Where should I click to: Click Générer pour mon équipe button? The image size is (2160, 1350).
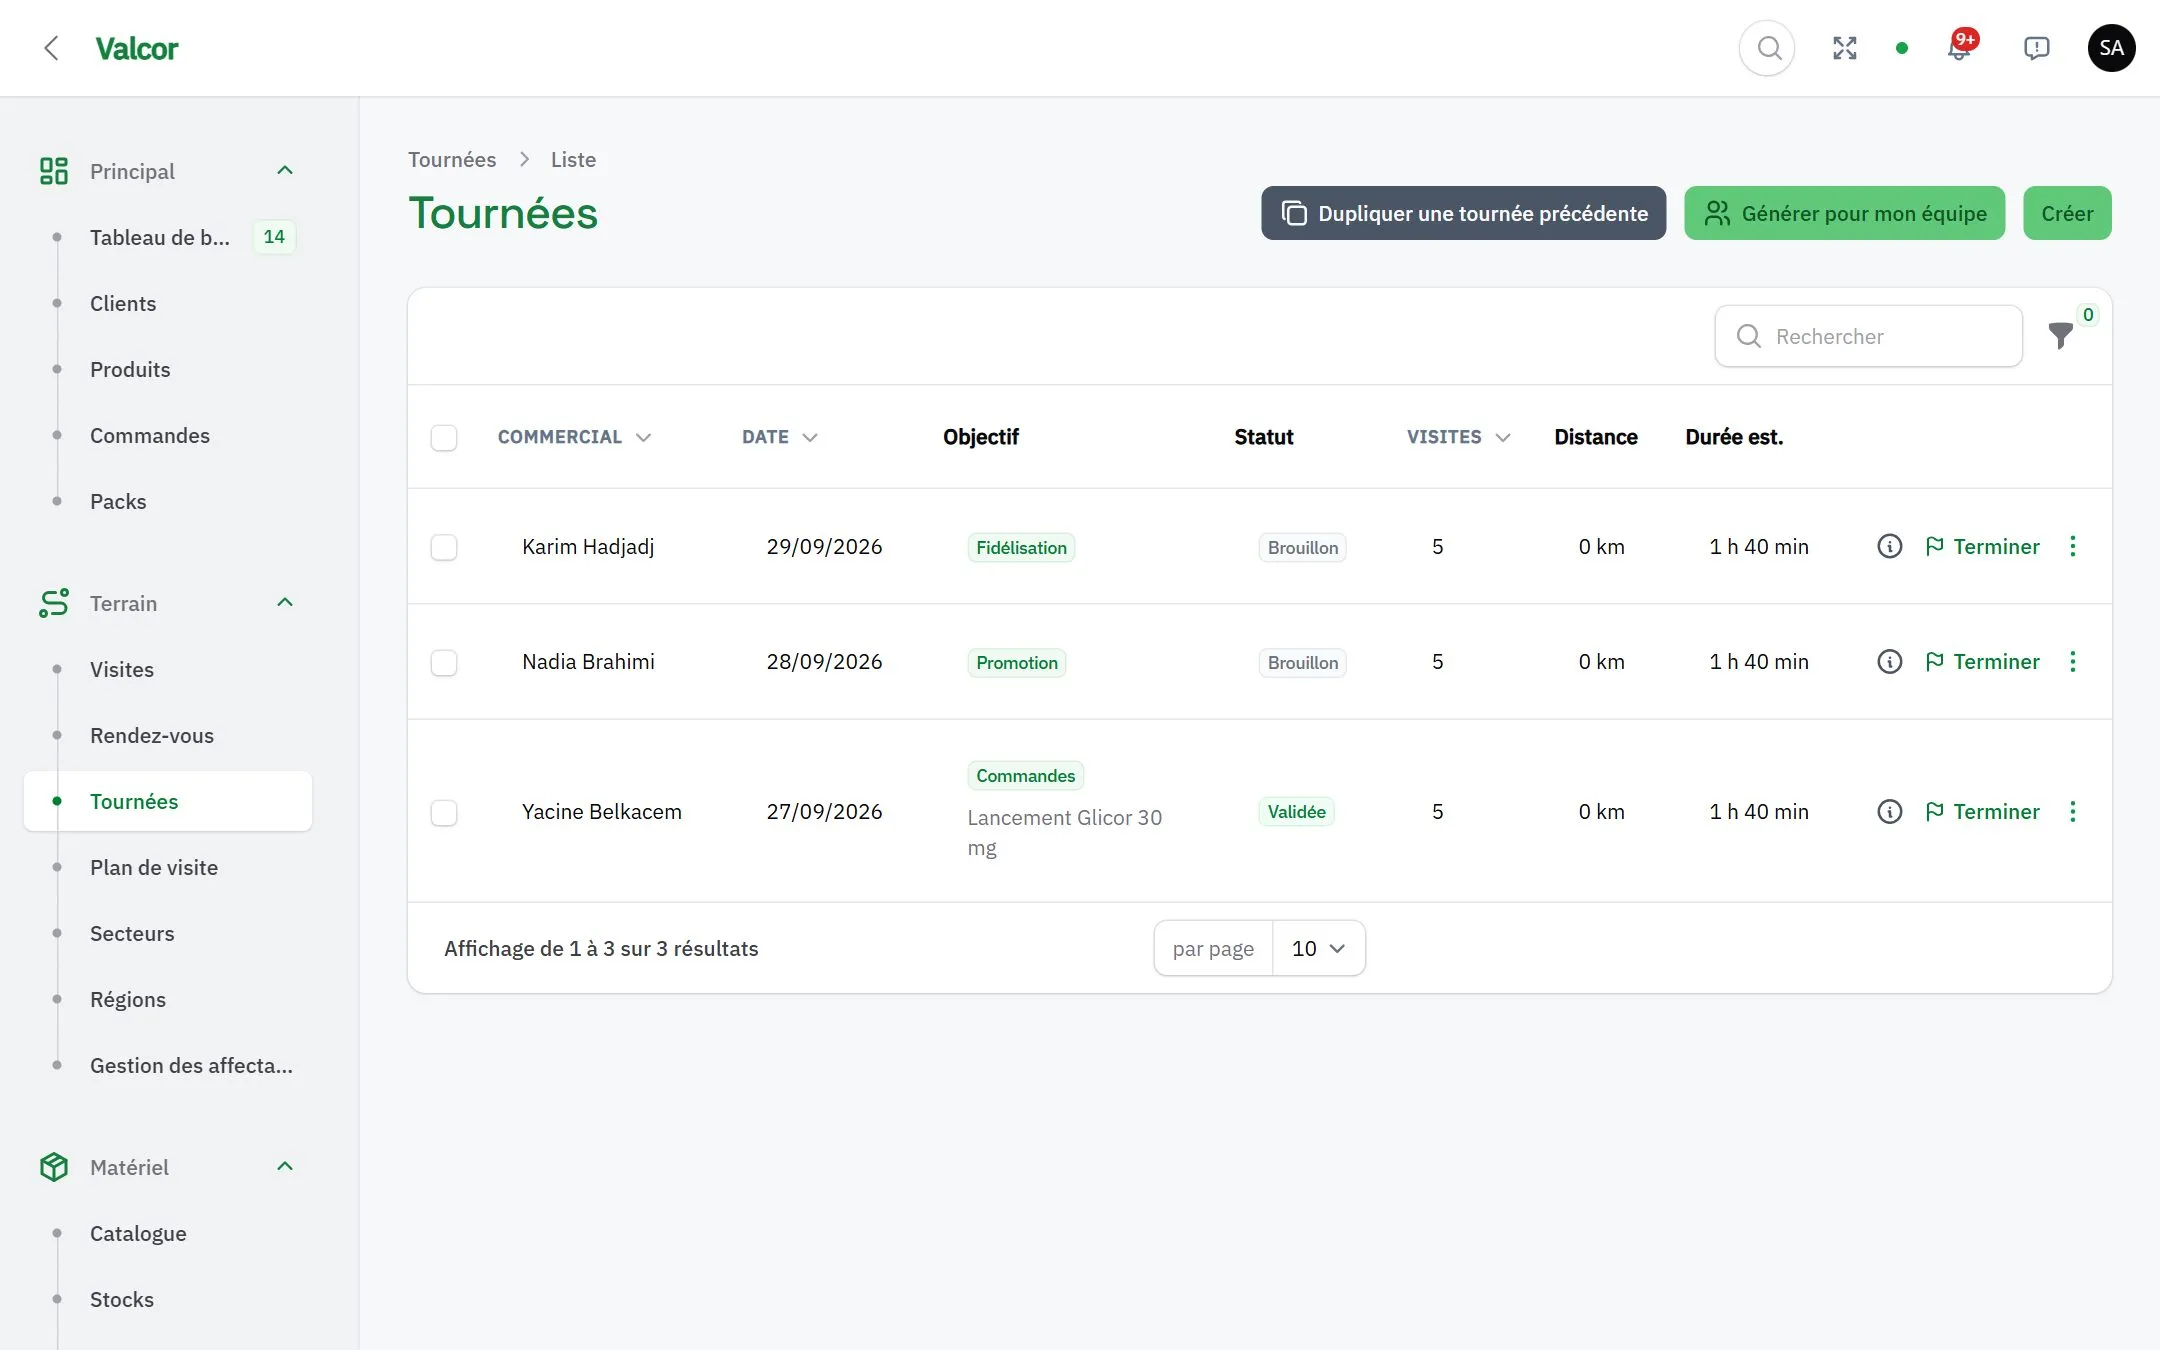pyautogui.click(x=1844, y=213)
